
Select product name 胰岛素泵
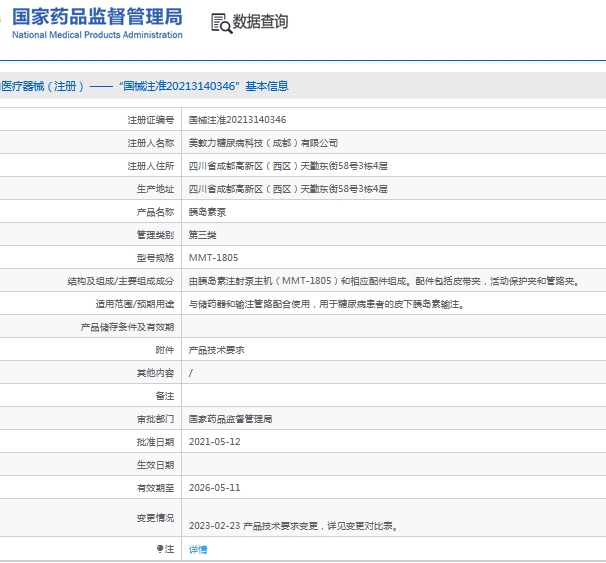pos(207,212)
